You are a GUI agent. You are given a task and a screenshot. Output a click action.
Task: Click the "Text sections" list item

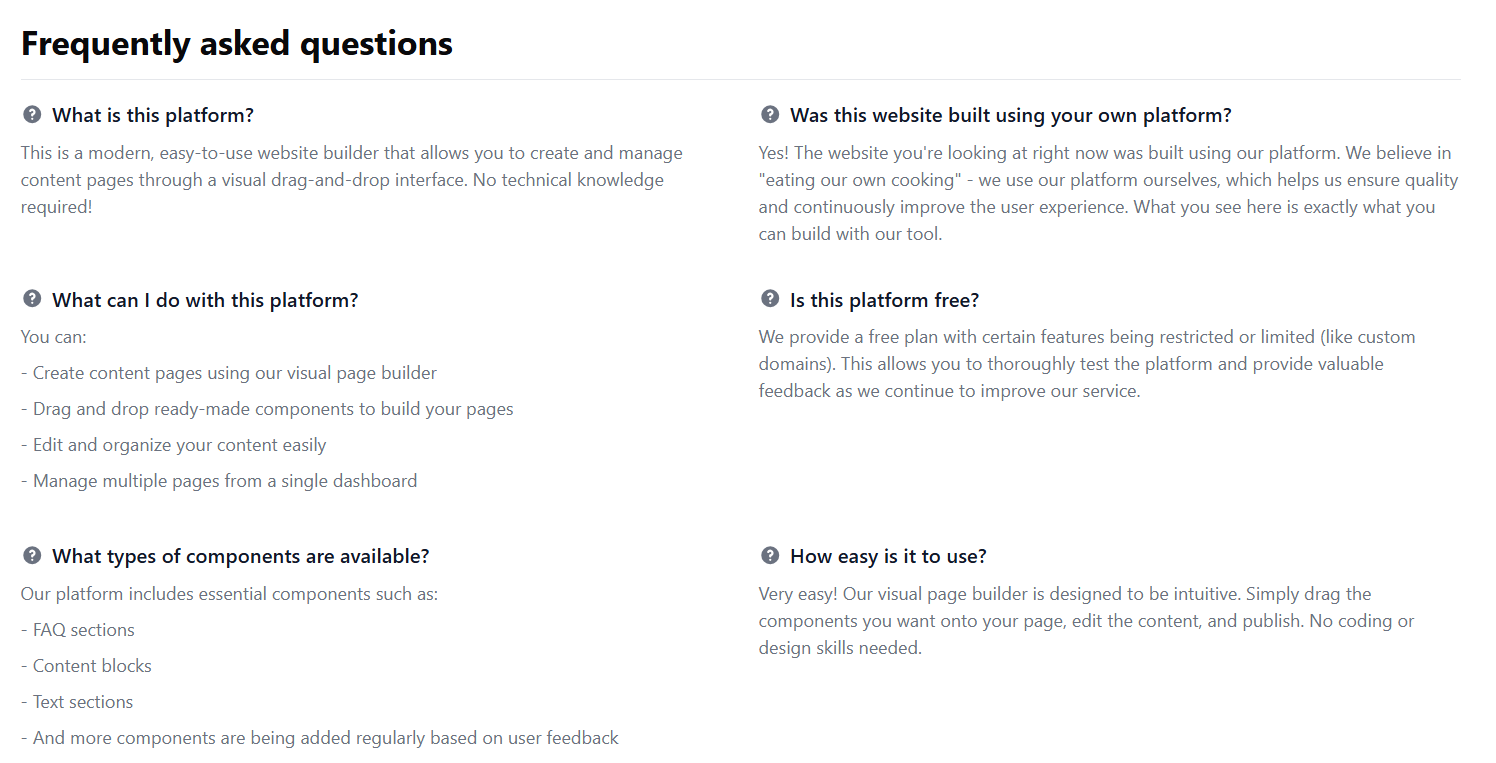point(77,702)
